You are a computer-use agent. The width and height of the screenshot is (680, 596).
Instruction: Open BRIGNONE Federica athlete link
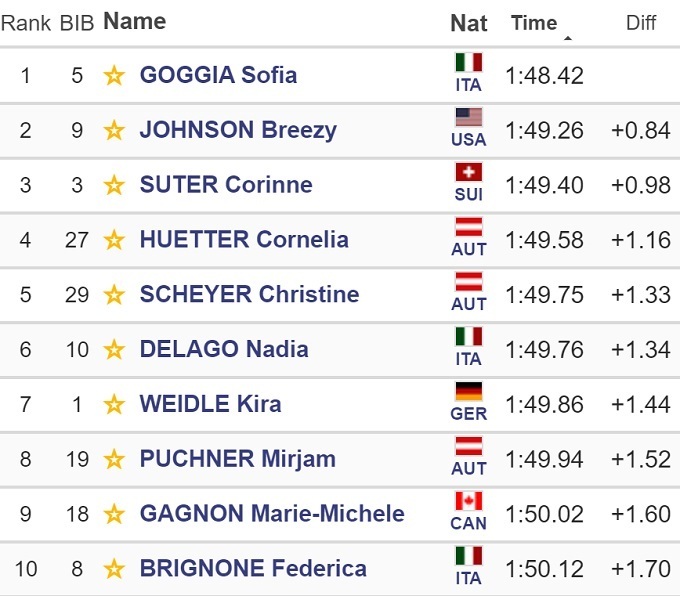tap(253, 569)
